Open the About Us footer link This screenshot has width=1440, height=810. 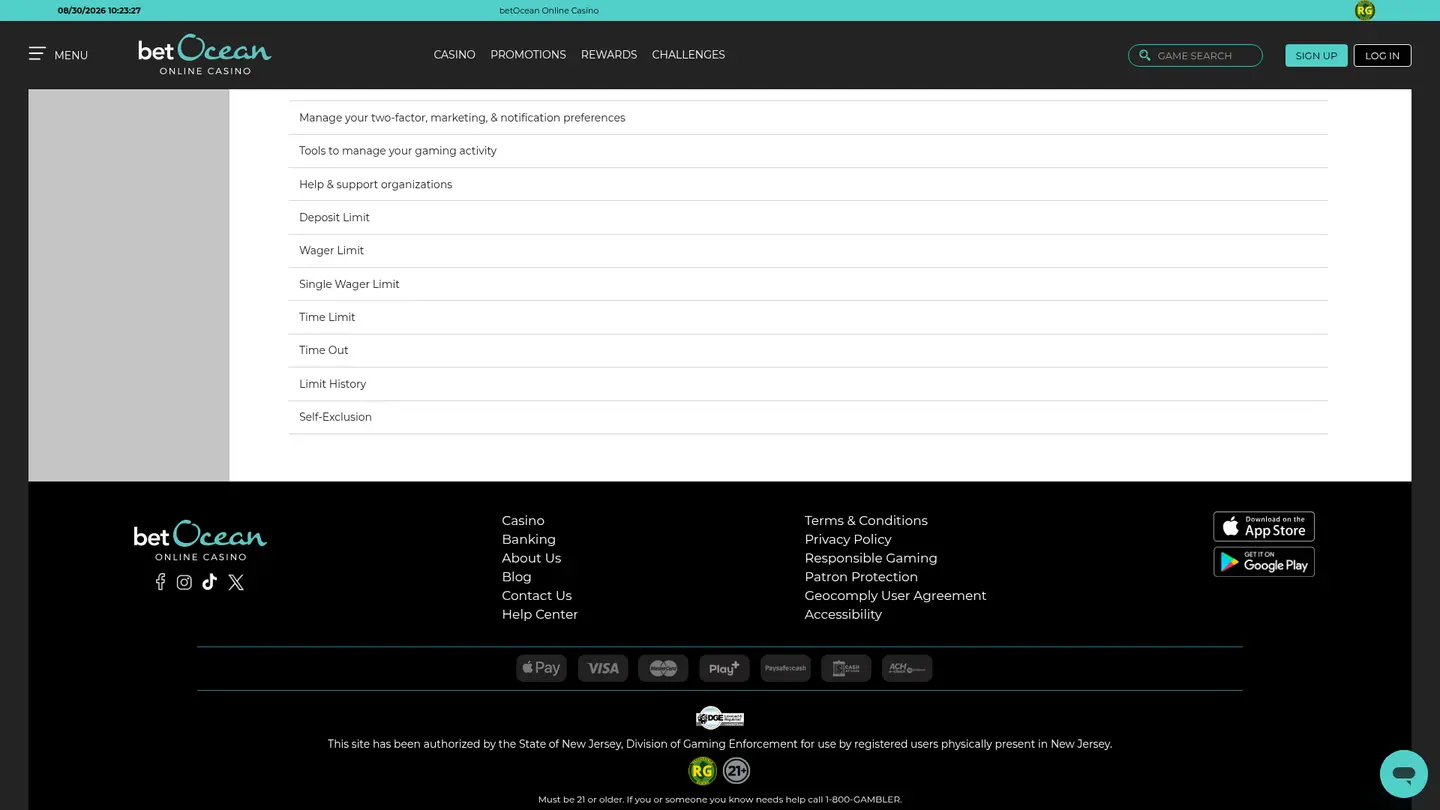(x=531, y=558)
